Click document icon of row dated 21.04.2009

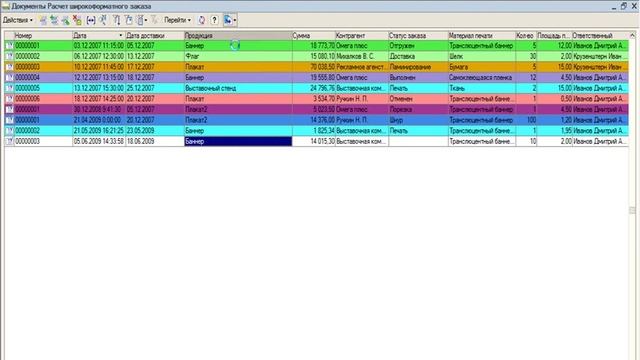(9, 120)
